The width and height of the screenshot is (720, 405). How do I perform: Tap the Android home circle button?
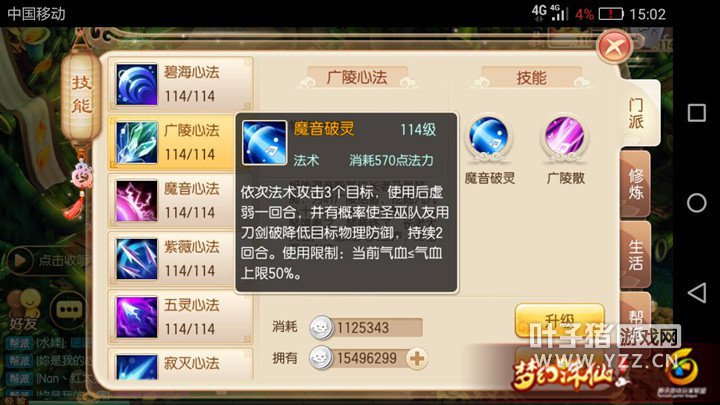pyautogui.click(x=697, y=202)
